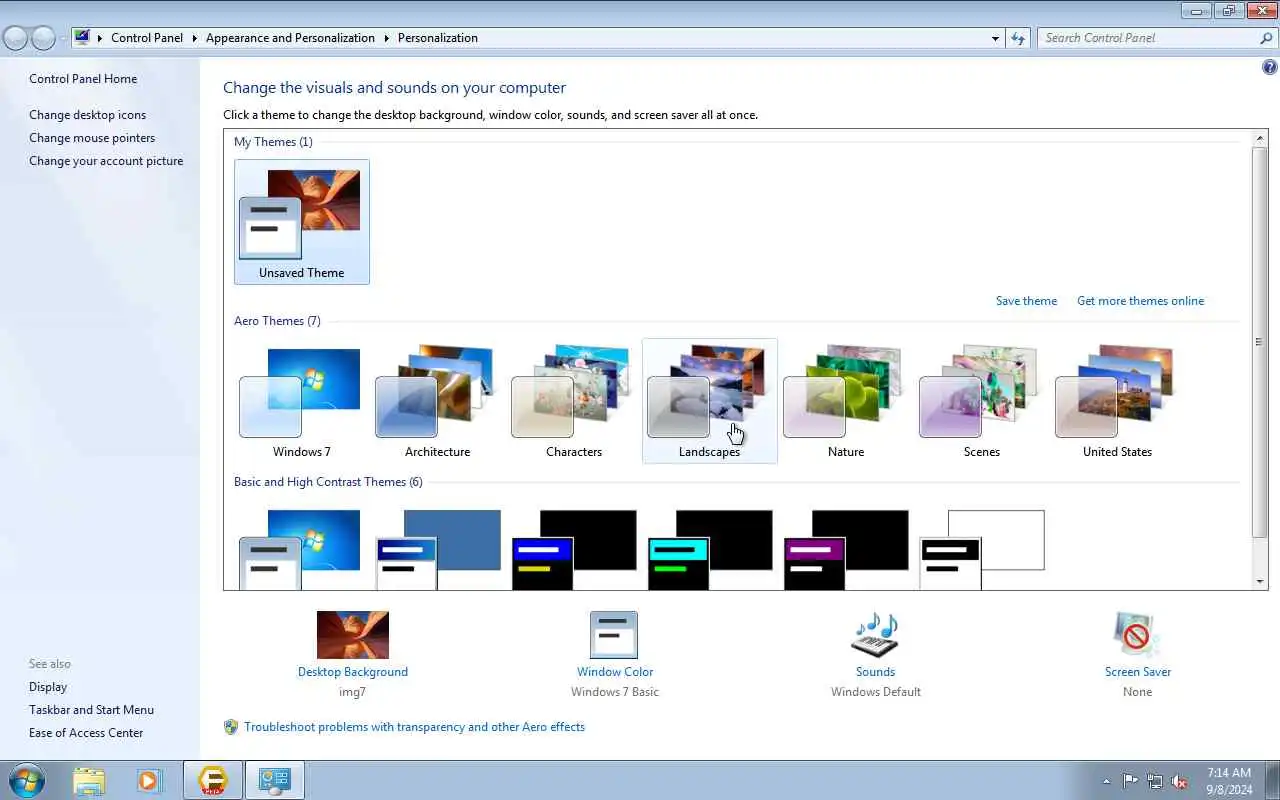
Task: Select the Unsaved Theme thumbnail
Action: (301, 221)
